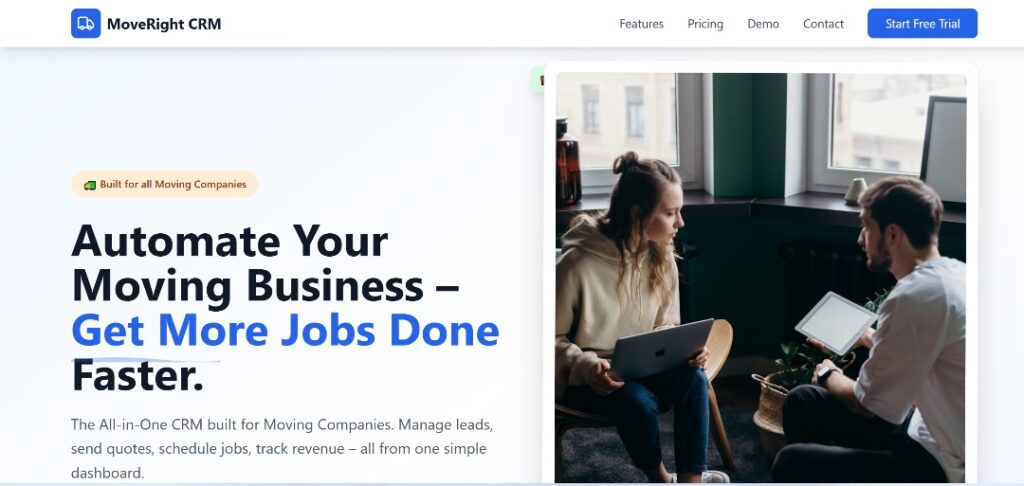Click the MoveRight CRM brand name
Image resolution: width=1024 pixels, height=486 pixels.
pyautogui.click(x=164, y=24)
